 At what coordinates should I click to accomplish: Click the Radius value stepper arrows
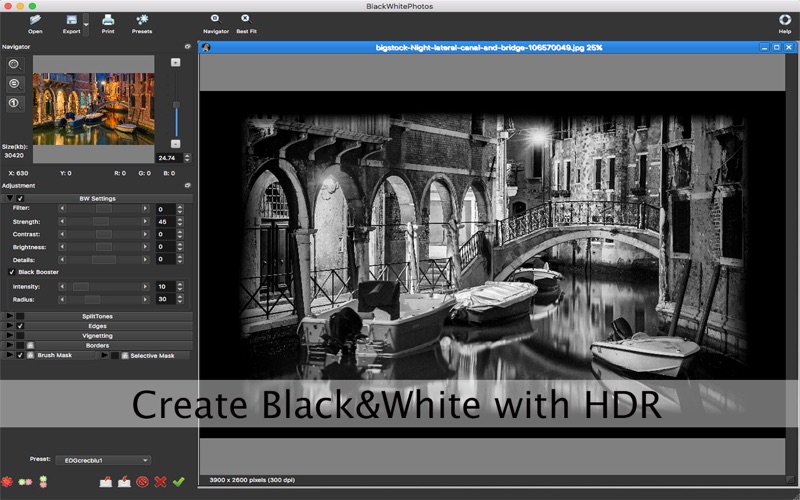(180, 299)
